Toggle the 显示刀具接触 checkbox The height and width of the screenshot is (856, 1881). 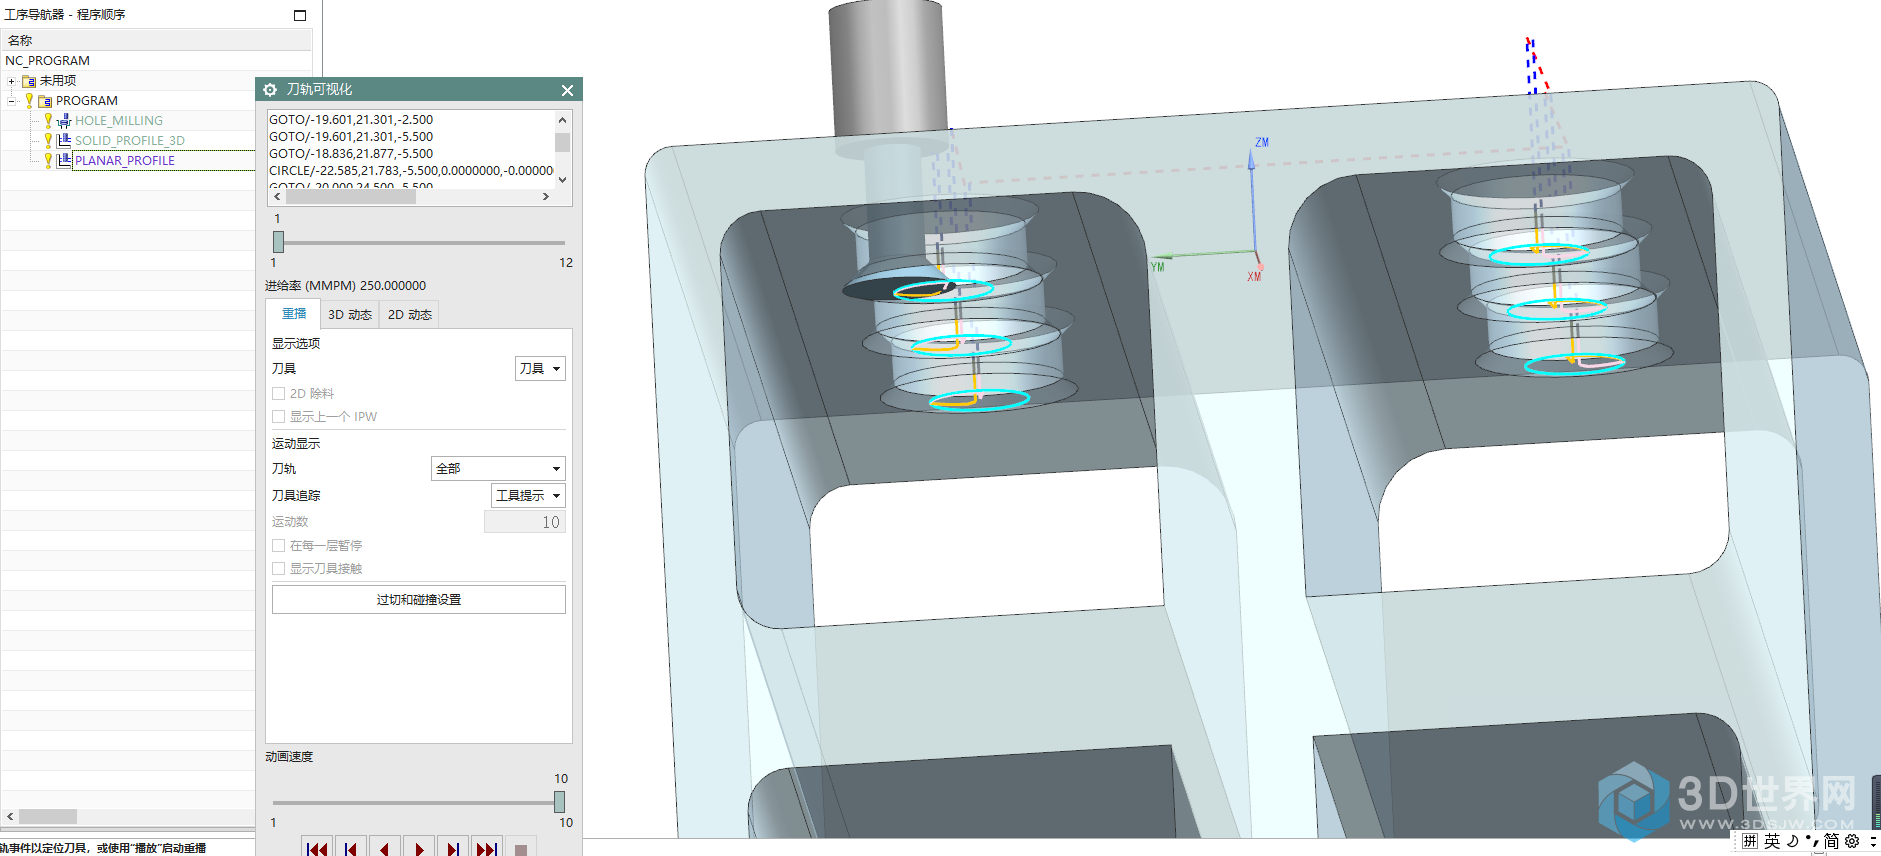point(279,569)
